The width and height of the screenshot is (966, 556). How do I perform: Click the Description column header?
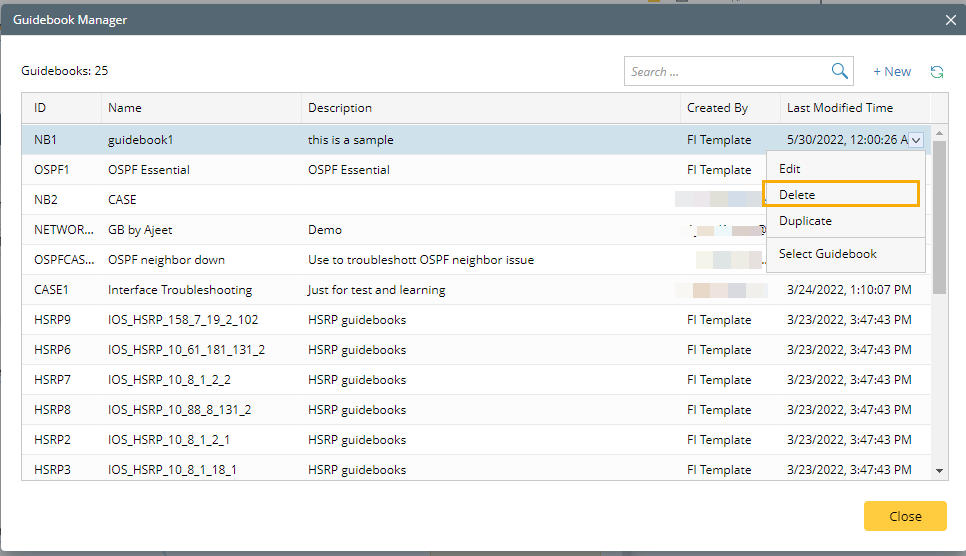[340, 108]
